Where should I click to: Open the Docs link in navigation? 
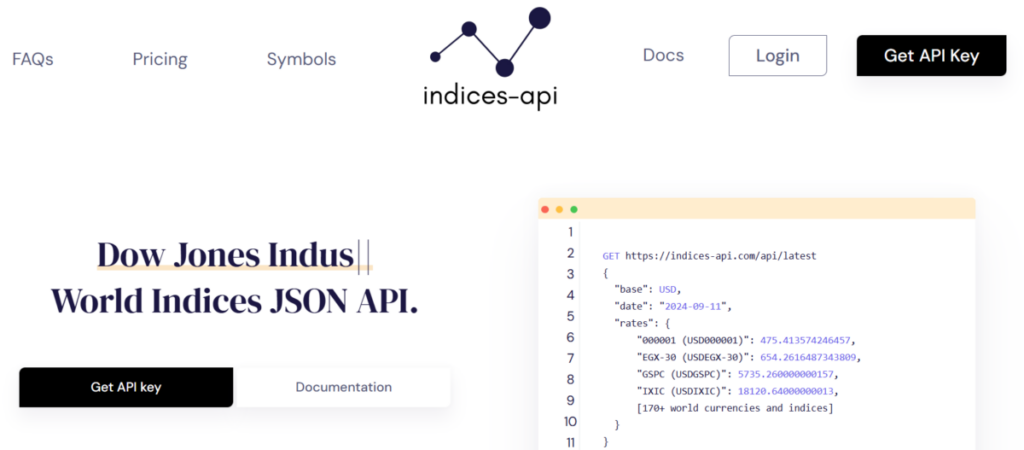coord(664,55)
